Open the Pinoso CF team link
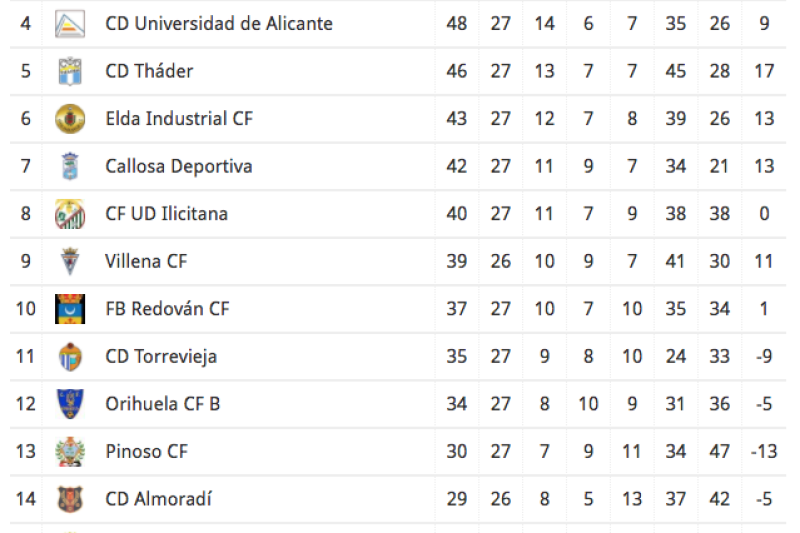The width and height of the screenshot is (800, 533). 146,451
